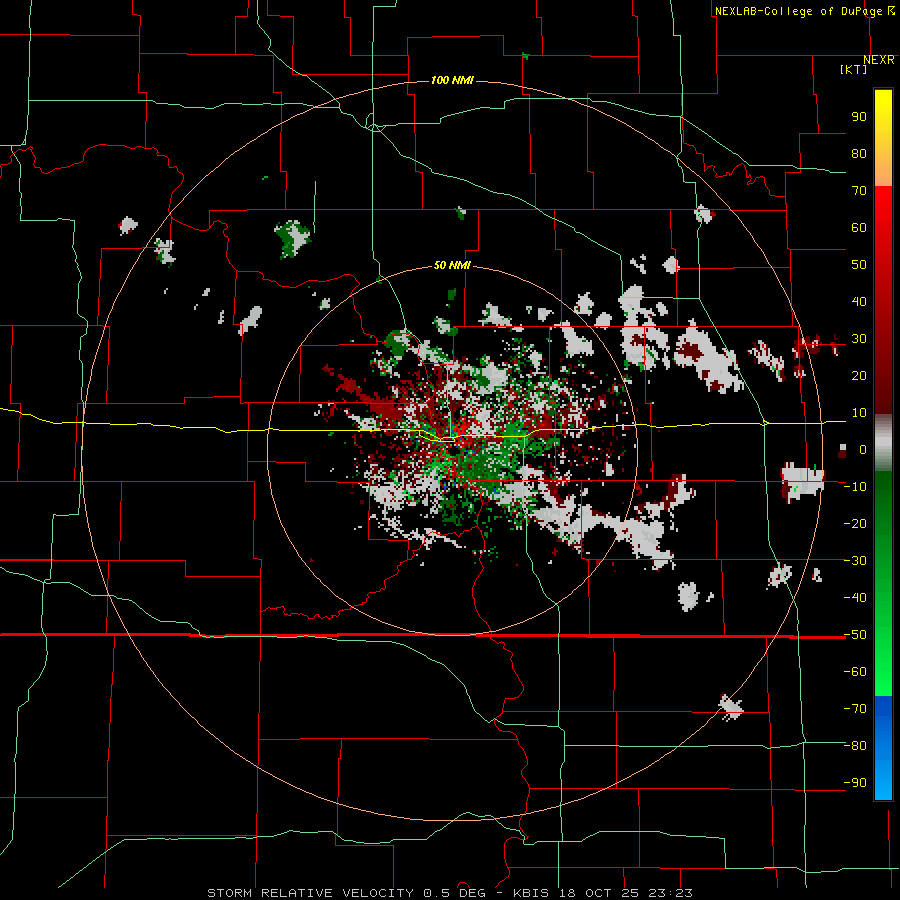
Task: Select the 80 value on velocity scale
Action: [859, 154]
